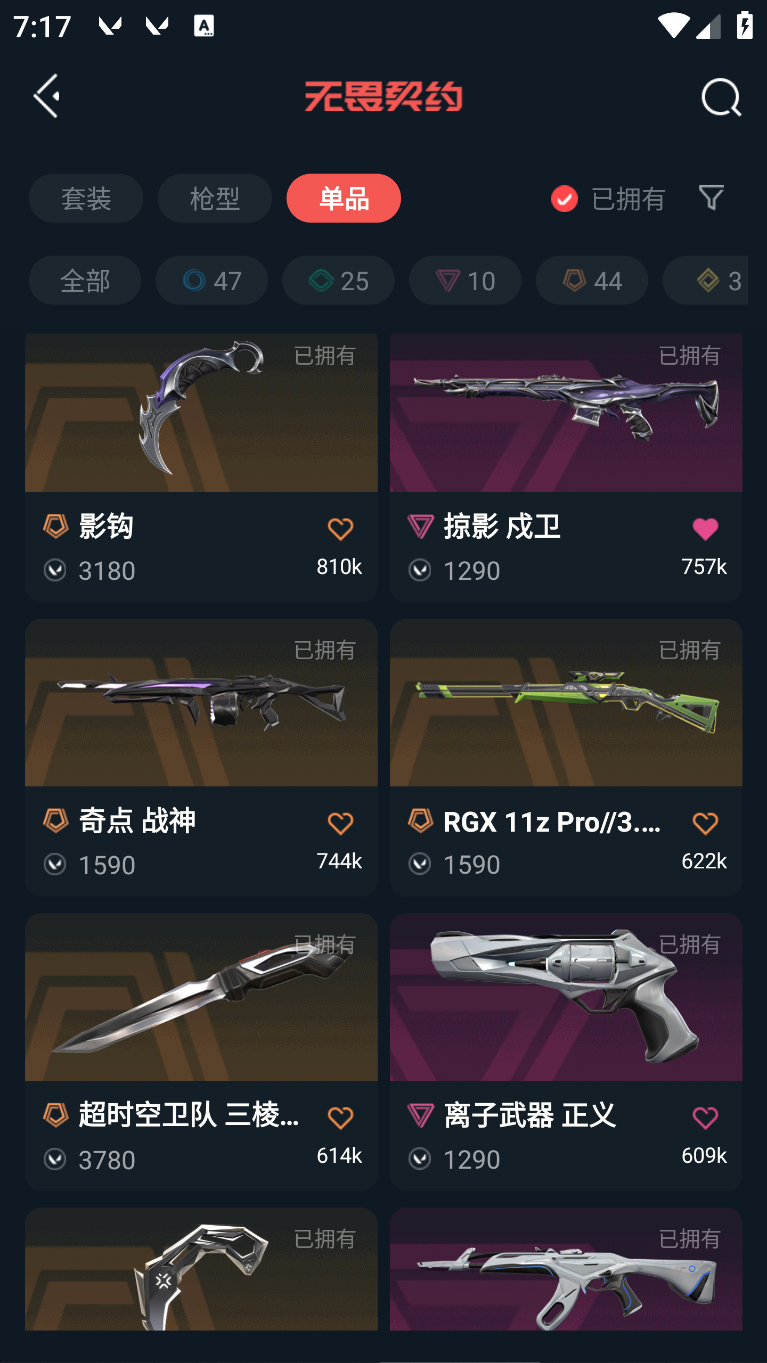Favorite 奇点 战神 with heart icon

tap(340, 823)
